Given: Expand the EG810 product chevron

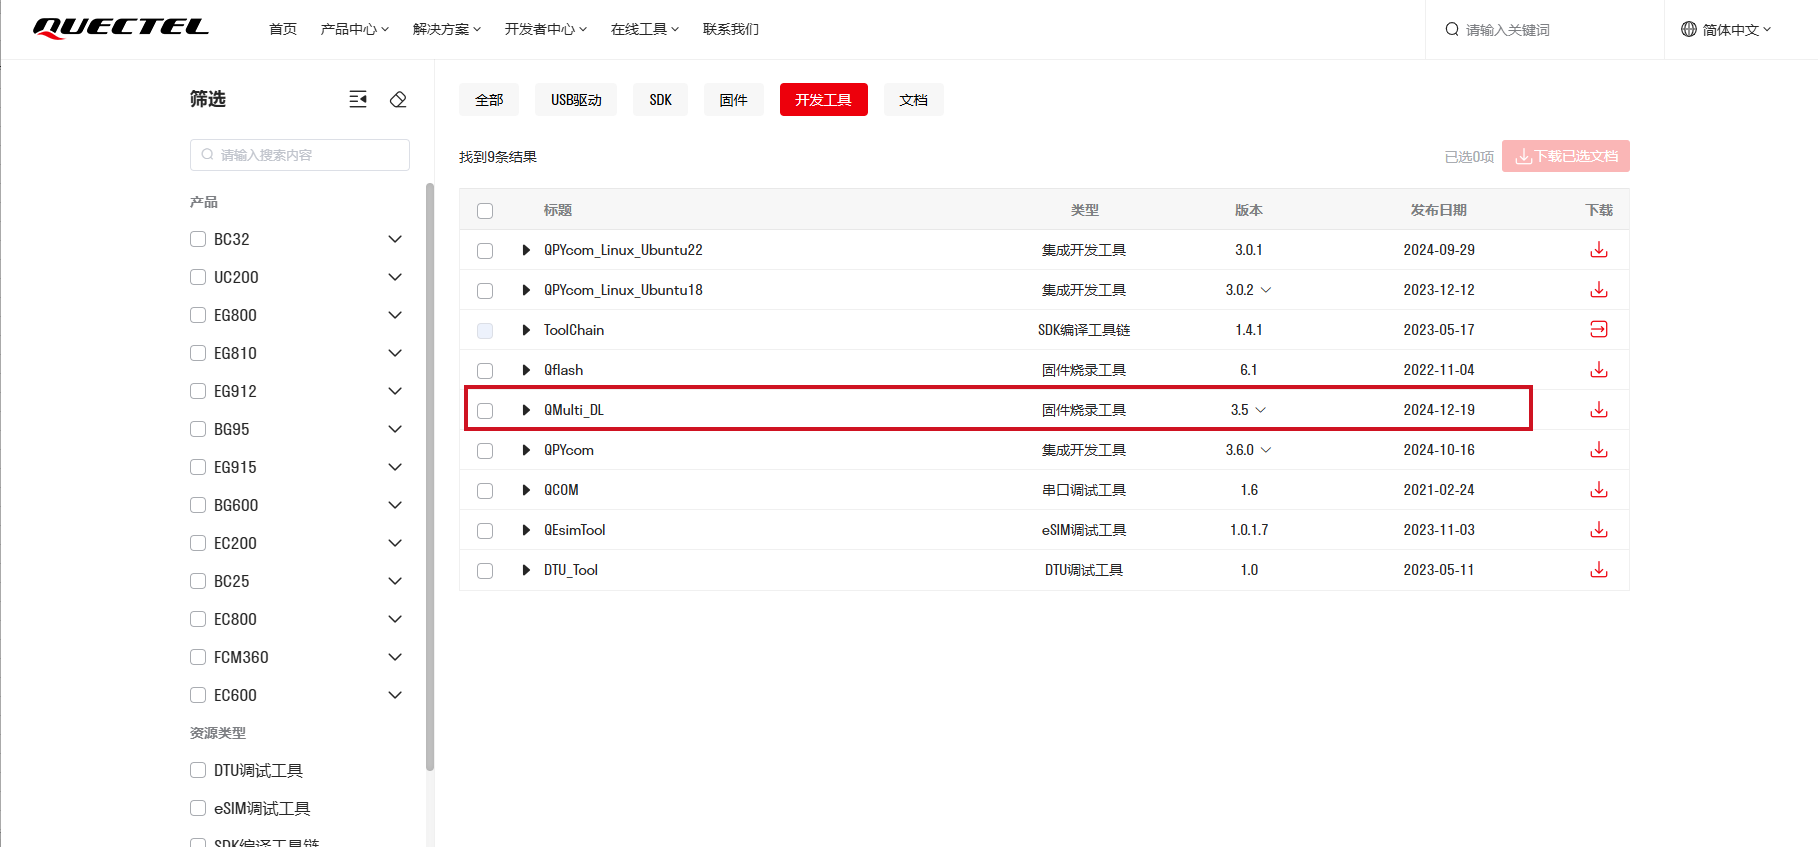Looking at the screenshot, I should point(395,353).
